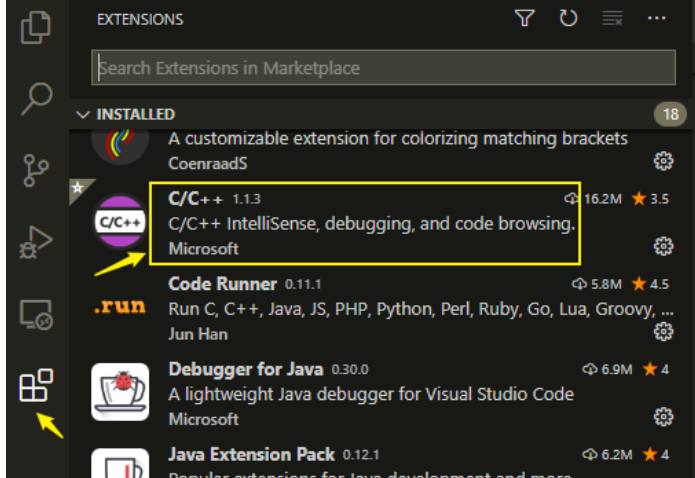Image resolution: width=695 pixels, height=478 pixels.
Task: Clear extensions search results icon
Action: [612, 19]
